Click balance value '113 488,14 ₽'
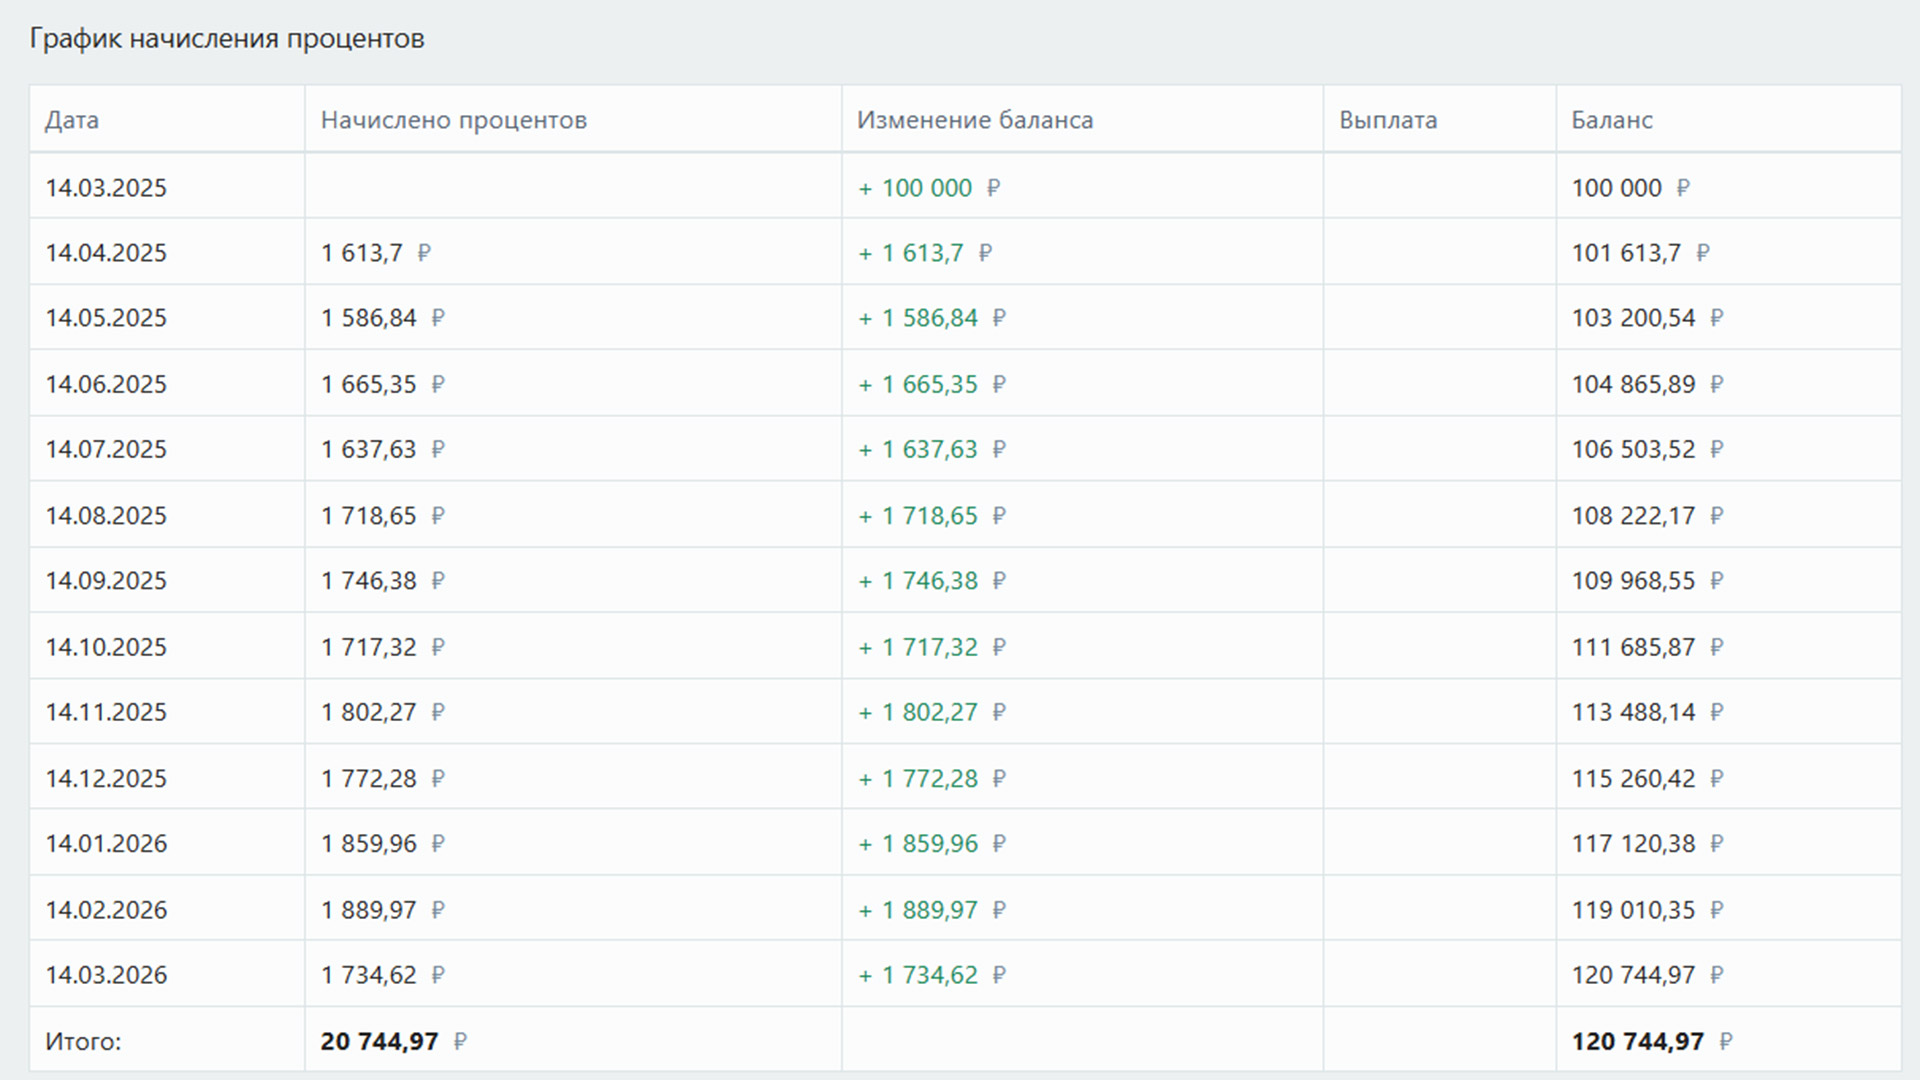 1648,712
